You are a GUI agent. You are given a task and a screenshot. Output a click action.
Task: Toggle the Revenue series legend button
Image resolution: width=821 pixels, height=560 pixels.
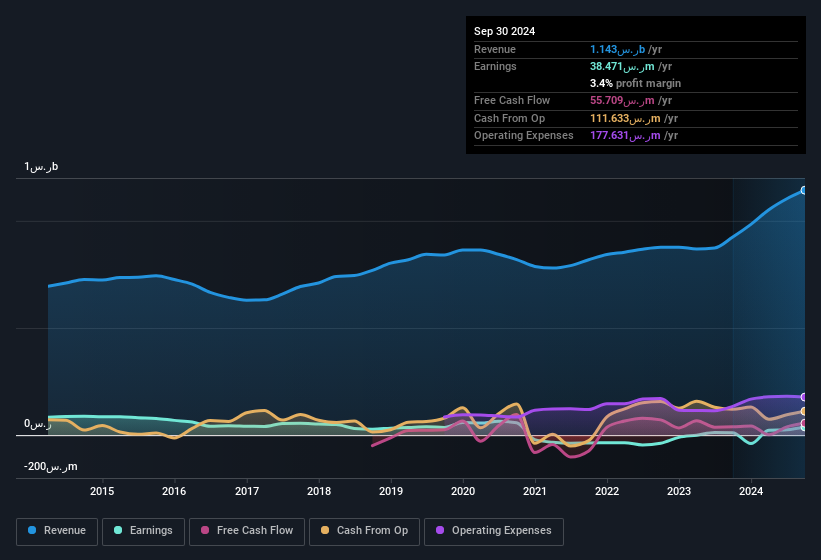point(58,531)
